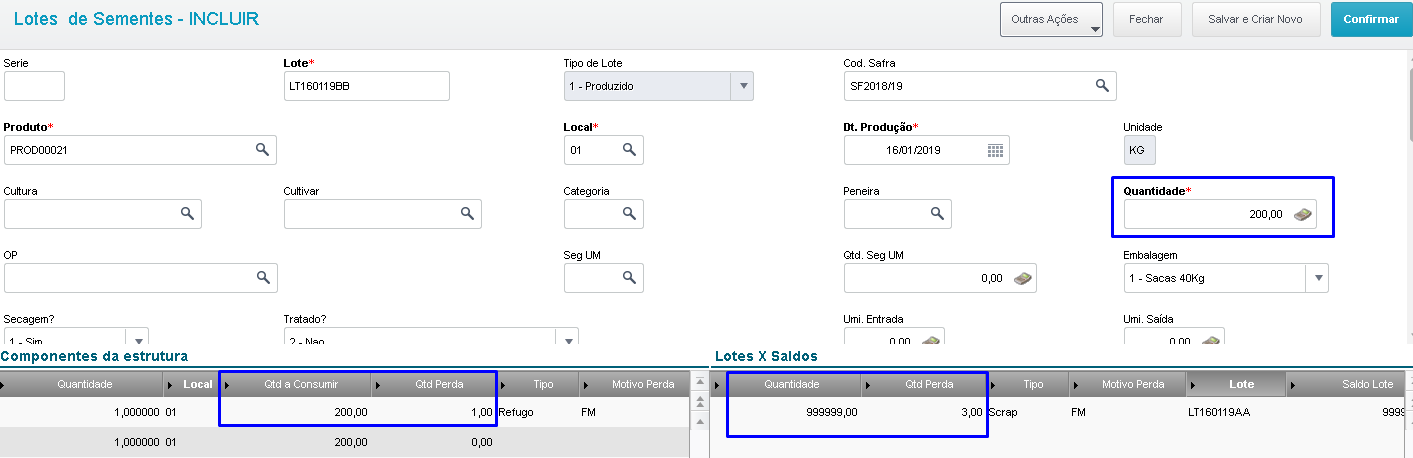
Task: Click the OP field search magnifier
Action: [x=263, y=278]
